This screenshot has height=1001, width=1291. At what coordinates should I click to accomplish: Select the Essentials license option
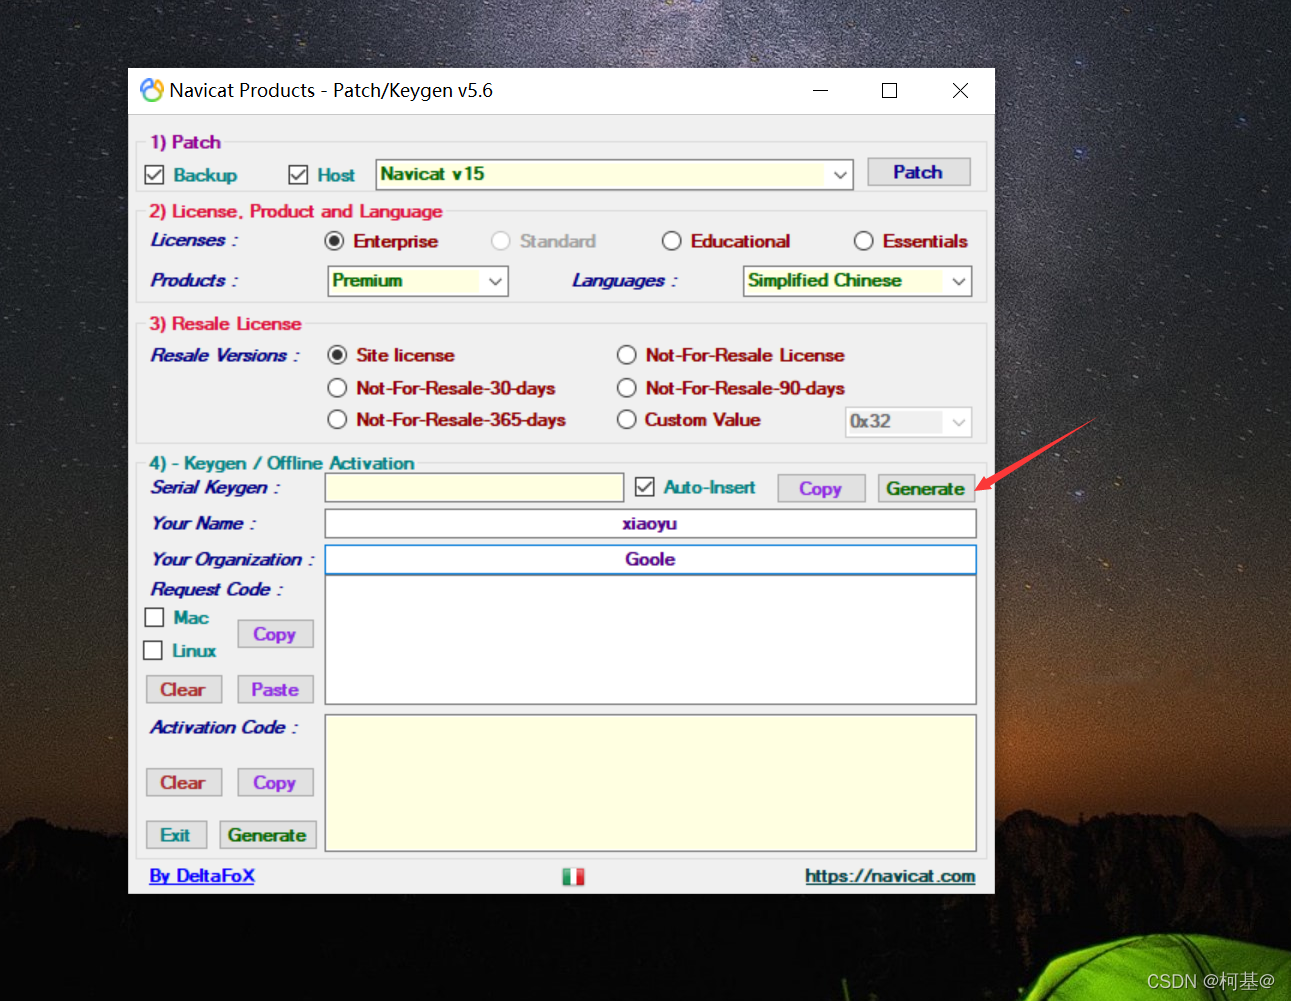[x=864, y=241]
